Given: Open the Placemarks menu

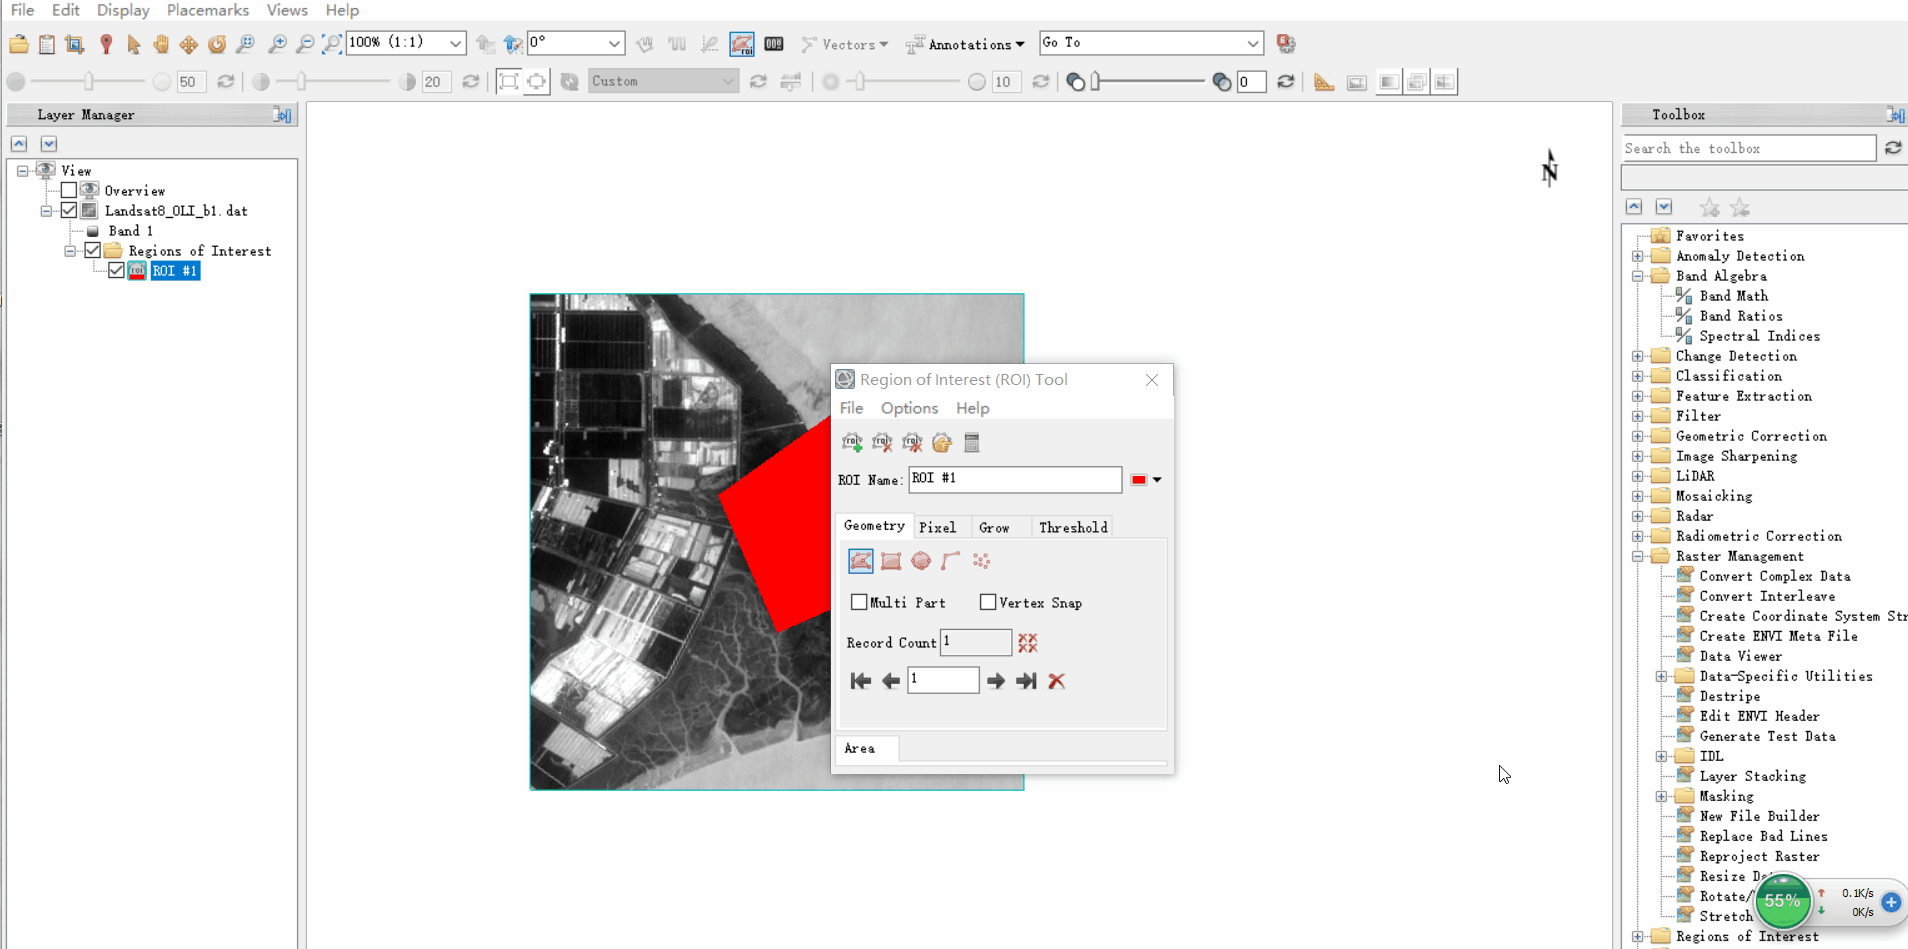Looking at the screenshot, I should 207,10.
